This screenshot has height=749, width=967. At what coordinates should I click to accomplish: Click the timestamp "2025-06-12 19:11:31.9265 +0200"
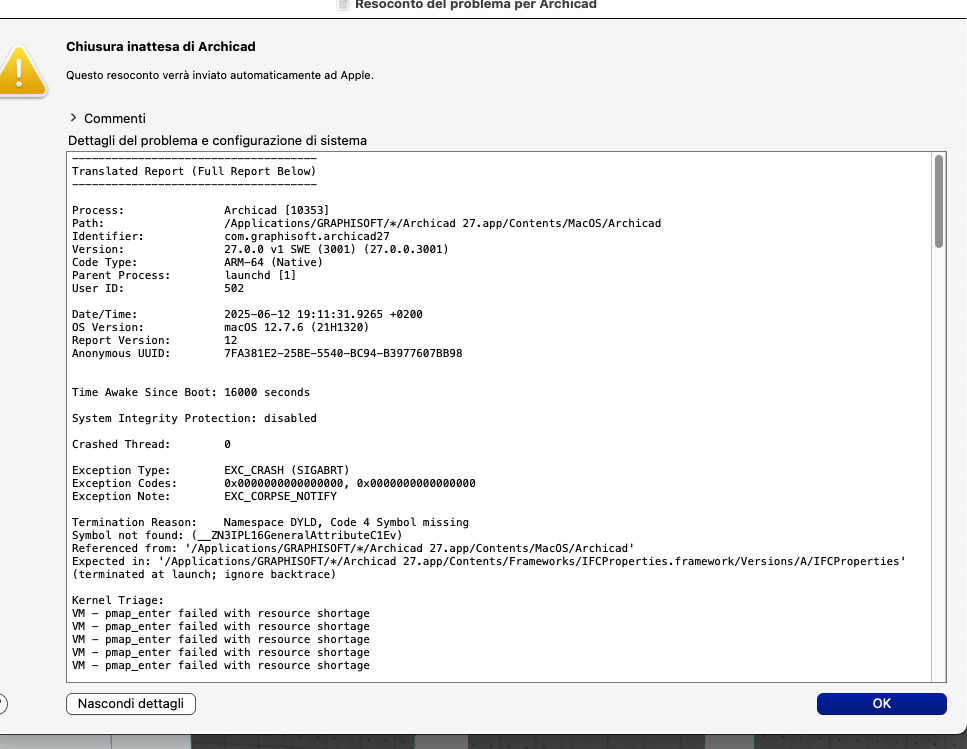tap(323, 314)
